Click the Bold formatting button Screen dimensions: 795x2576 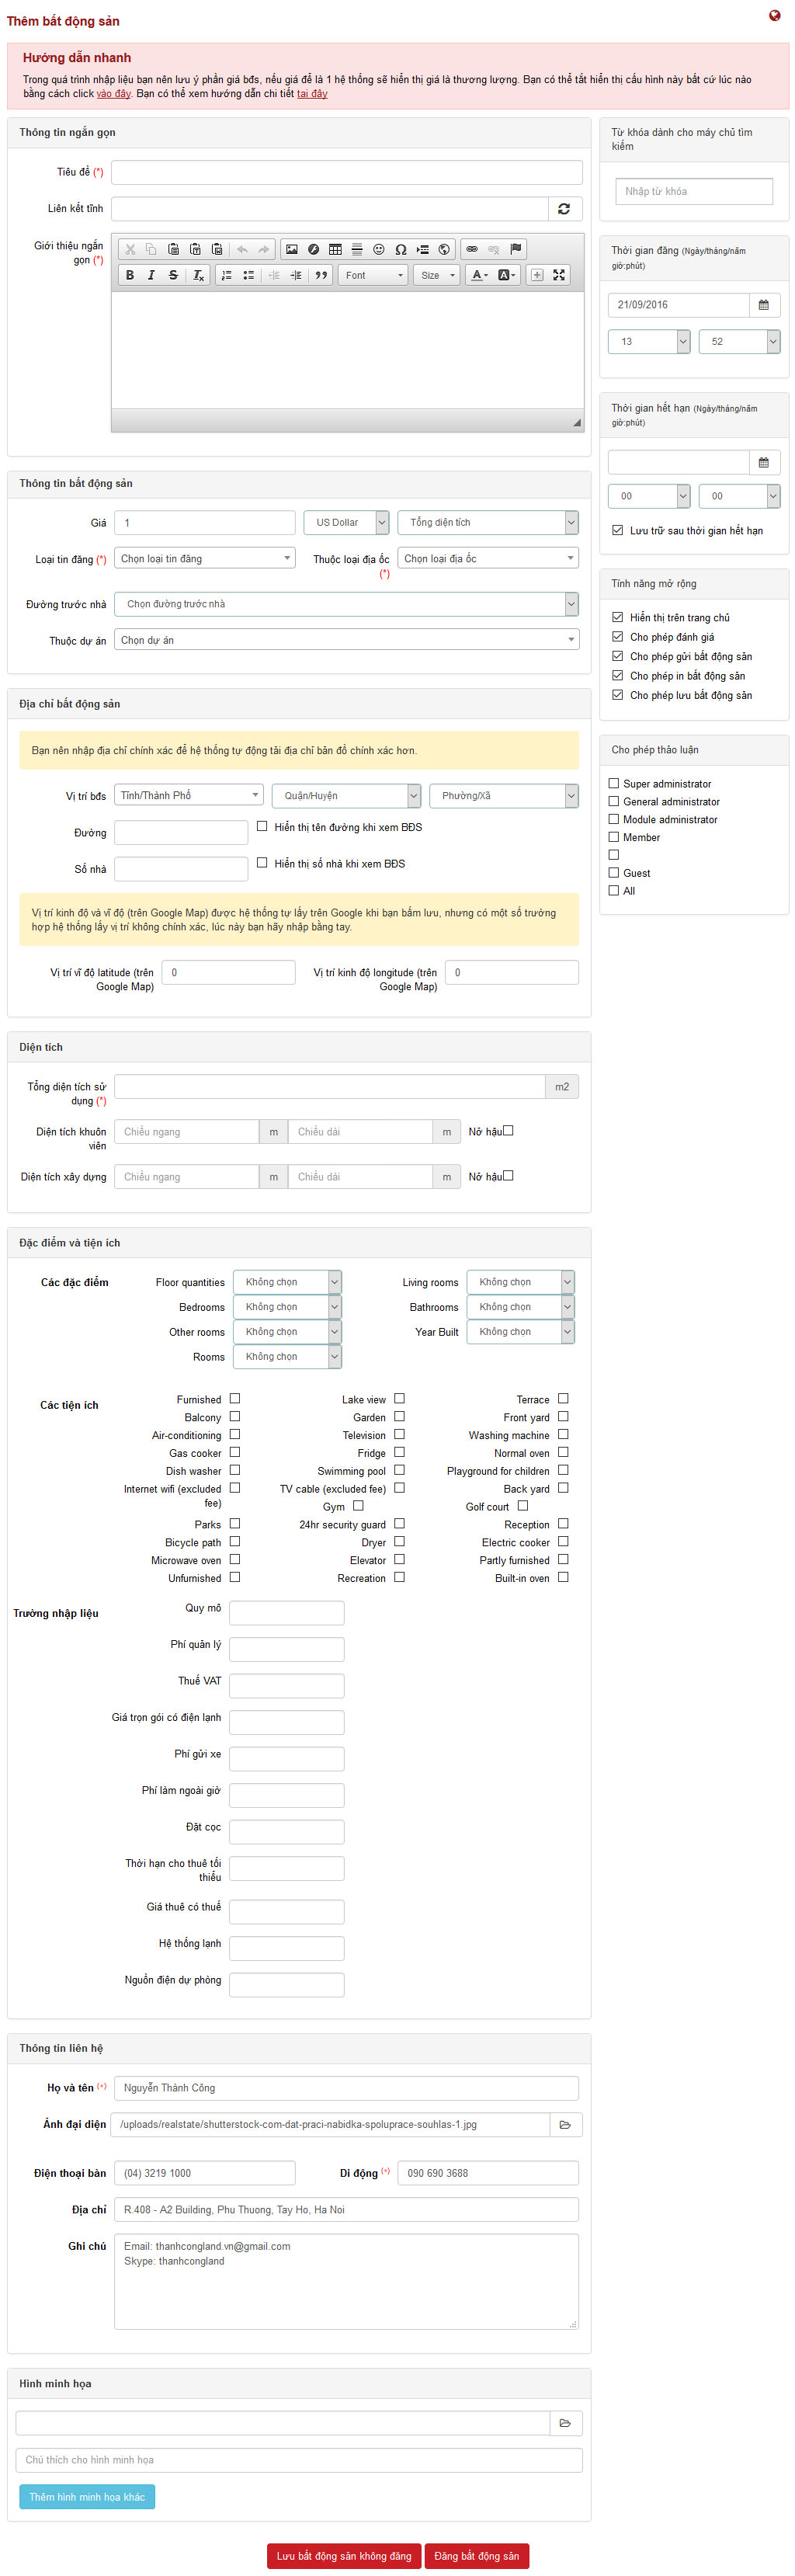pyautogui.click(x=129, y=275)
